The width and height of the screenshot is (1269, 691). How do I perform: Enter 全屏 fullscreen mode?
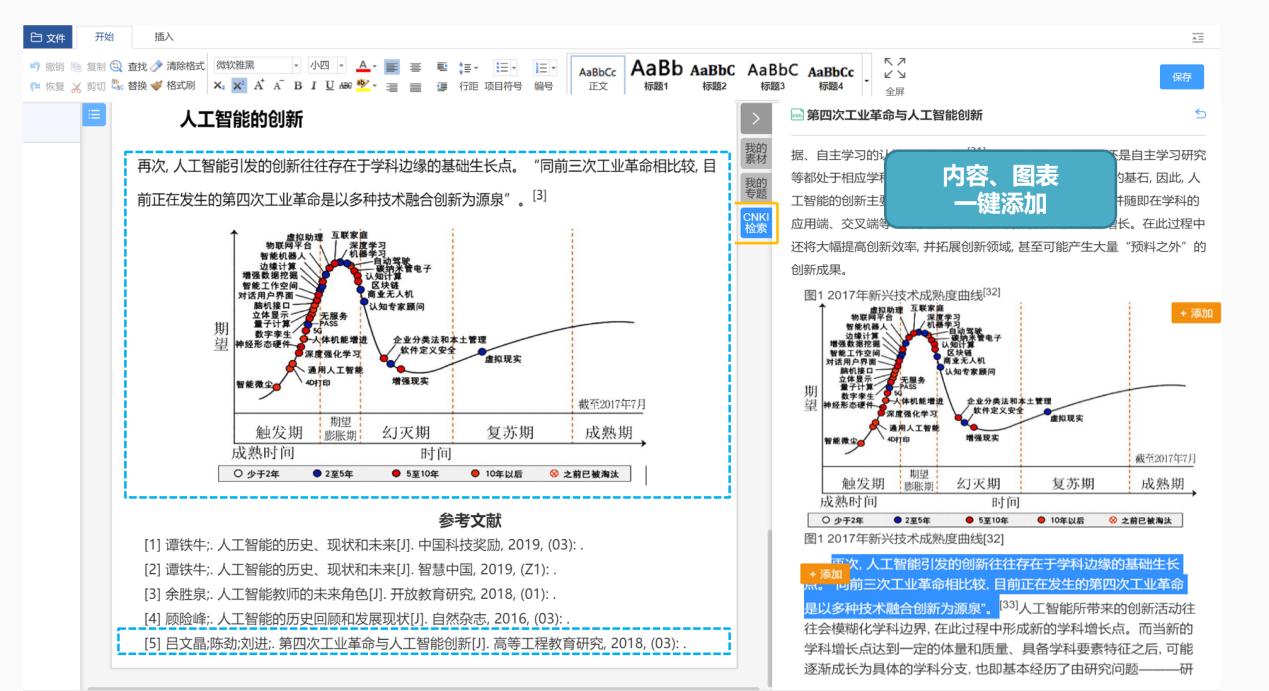pyautogui.click(x=895, y=78)
